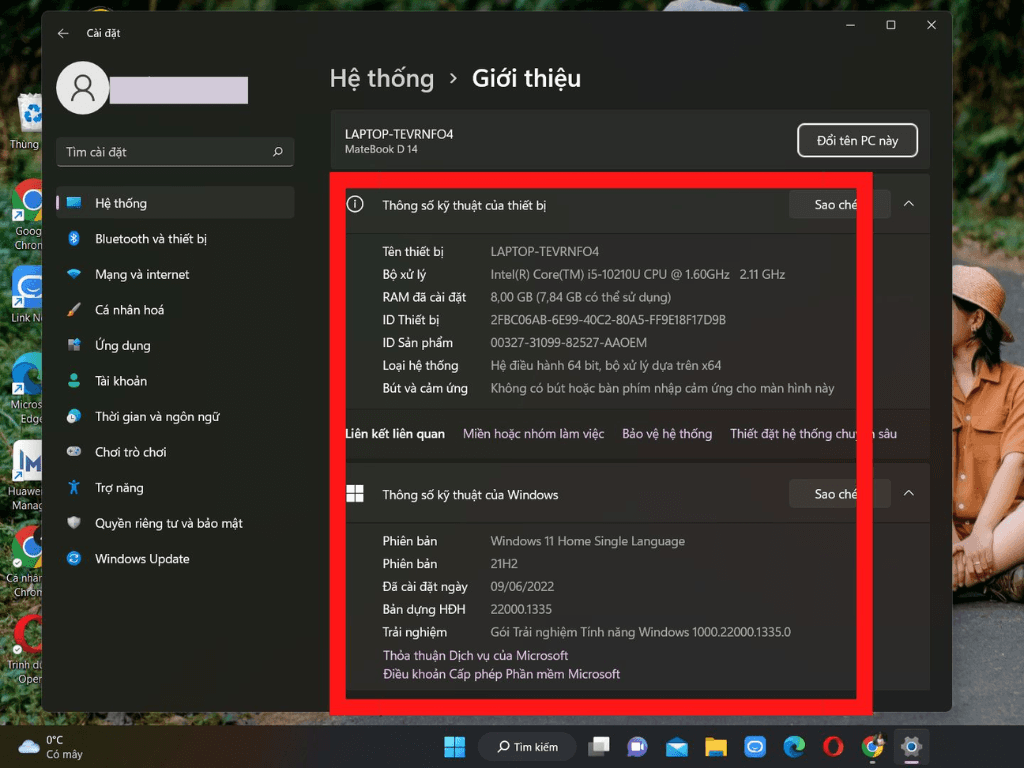This screenshot has width=1024, height=768.
Task: Open Trợ năng accessibility settings
Action: pos(119,488)
